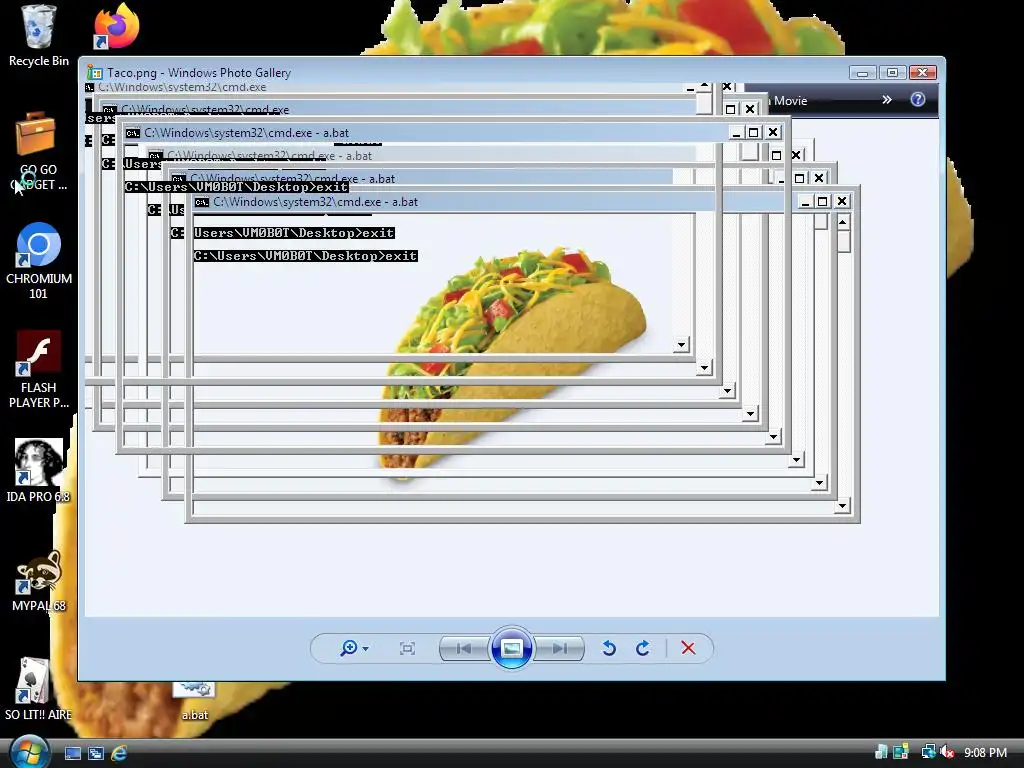Open the Photo Gallery zoom magnifier dropdown

pos(354,648)
